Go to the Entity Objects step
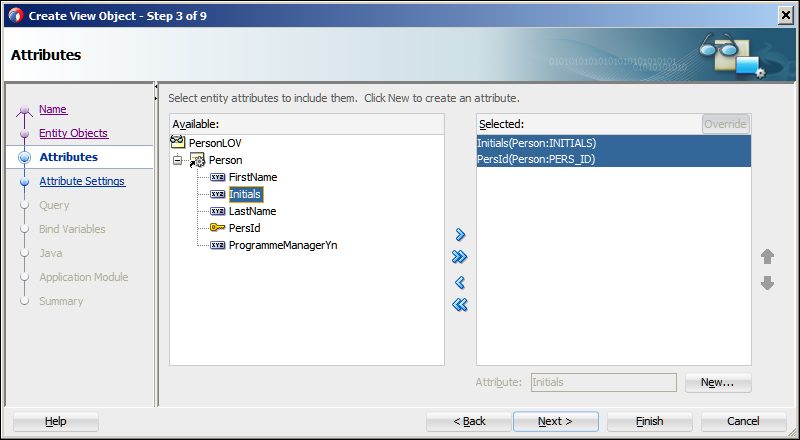Screen dimensions: 800x440 (x=73, y=133)
